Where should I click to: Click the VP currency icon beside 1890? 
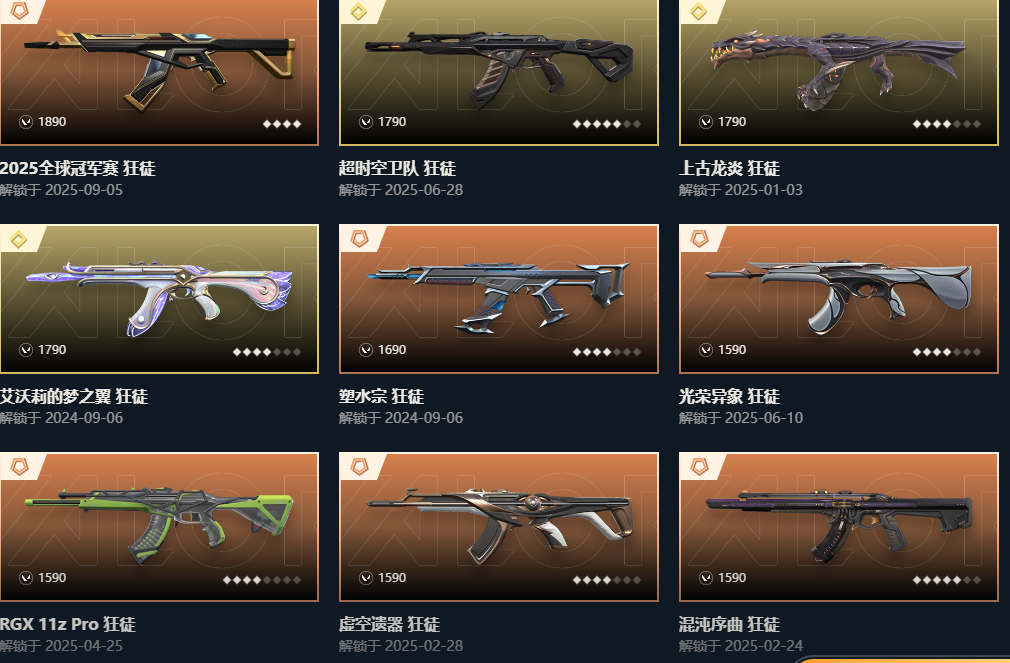(x=26, y=122)
